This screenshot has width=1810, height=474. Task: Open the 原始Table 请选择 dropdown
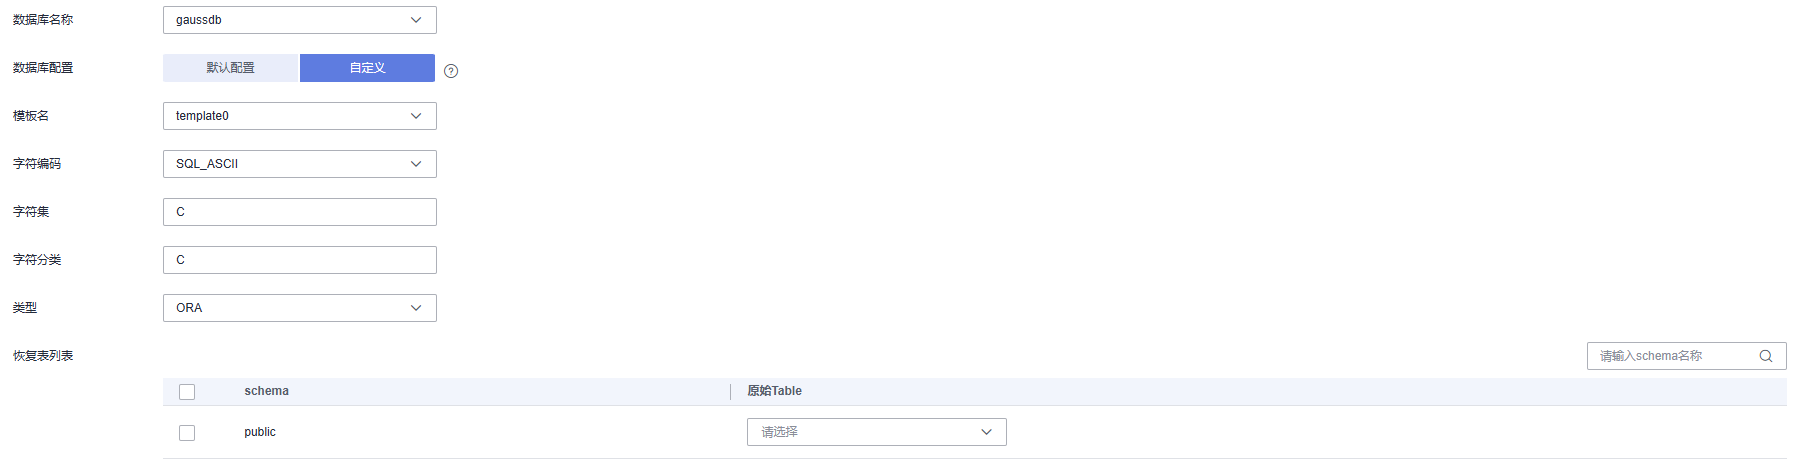(x=877, y=432)
